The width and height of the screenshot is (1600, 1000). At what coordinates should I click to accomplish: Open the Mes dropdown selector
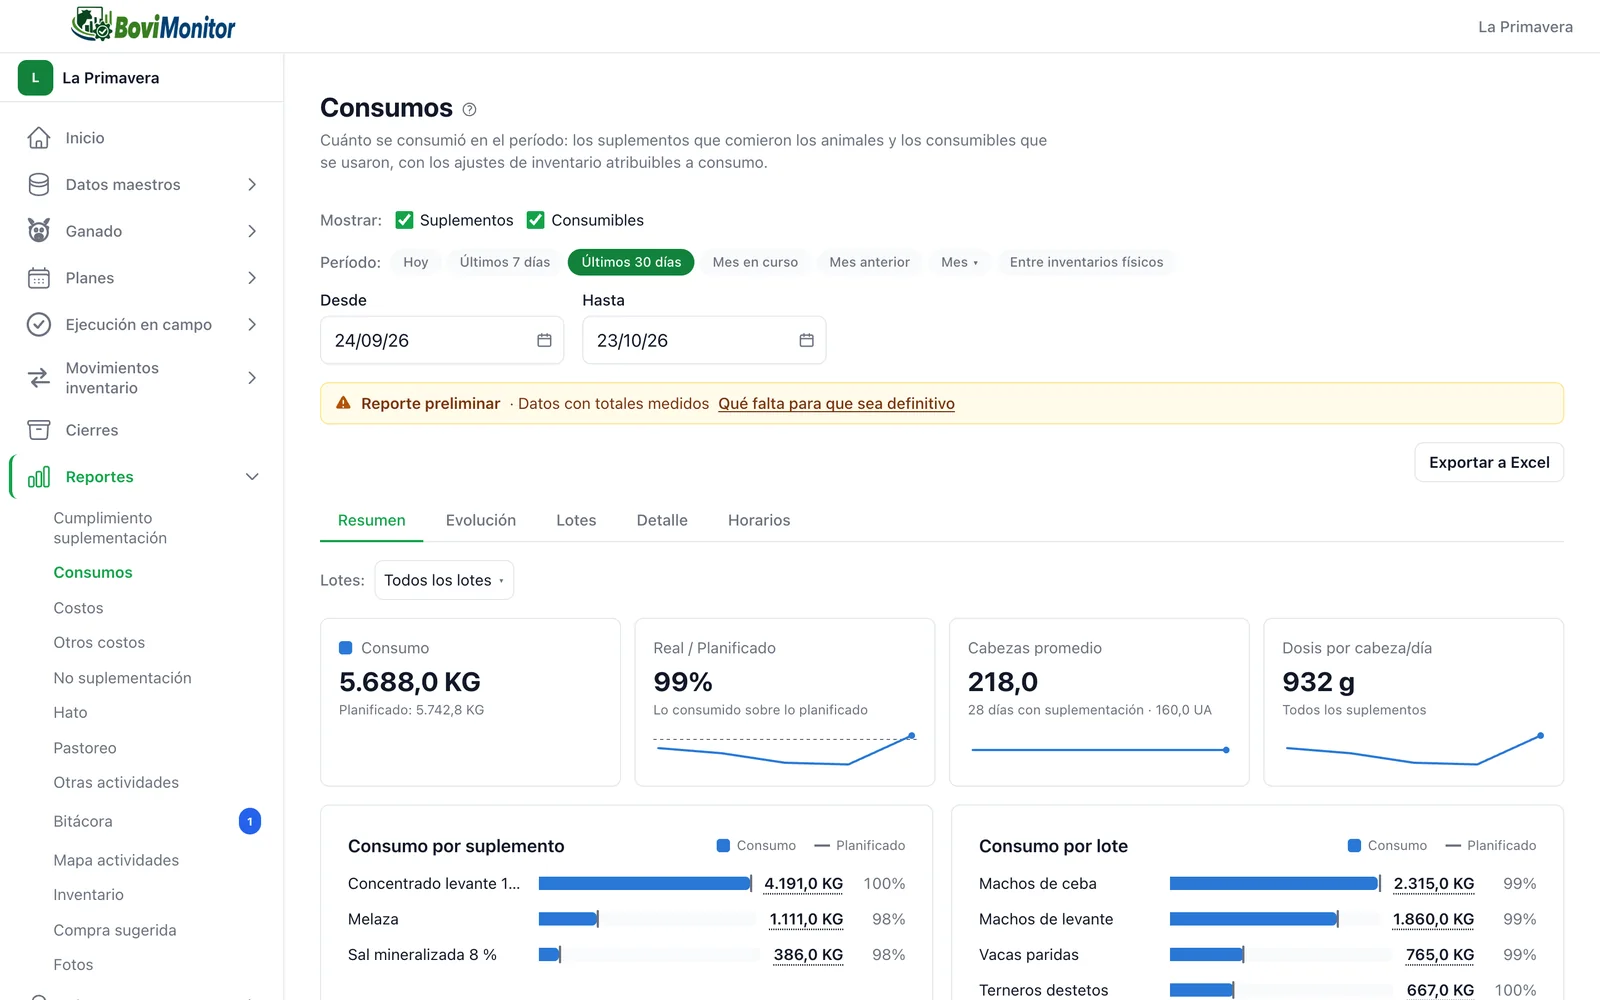959,262
